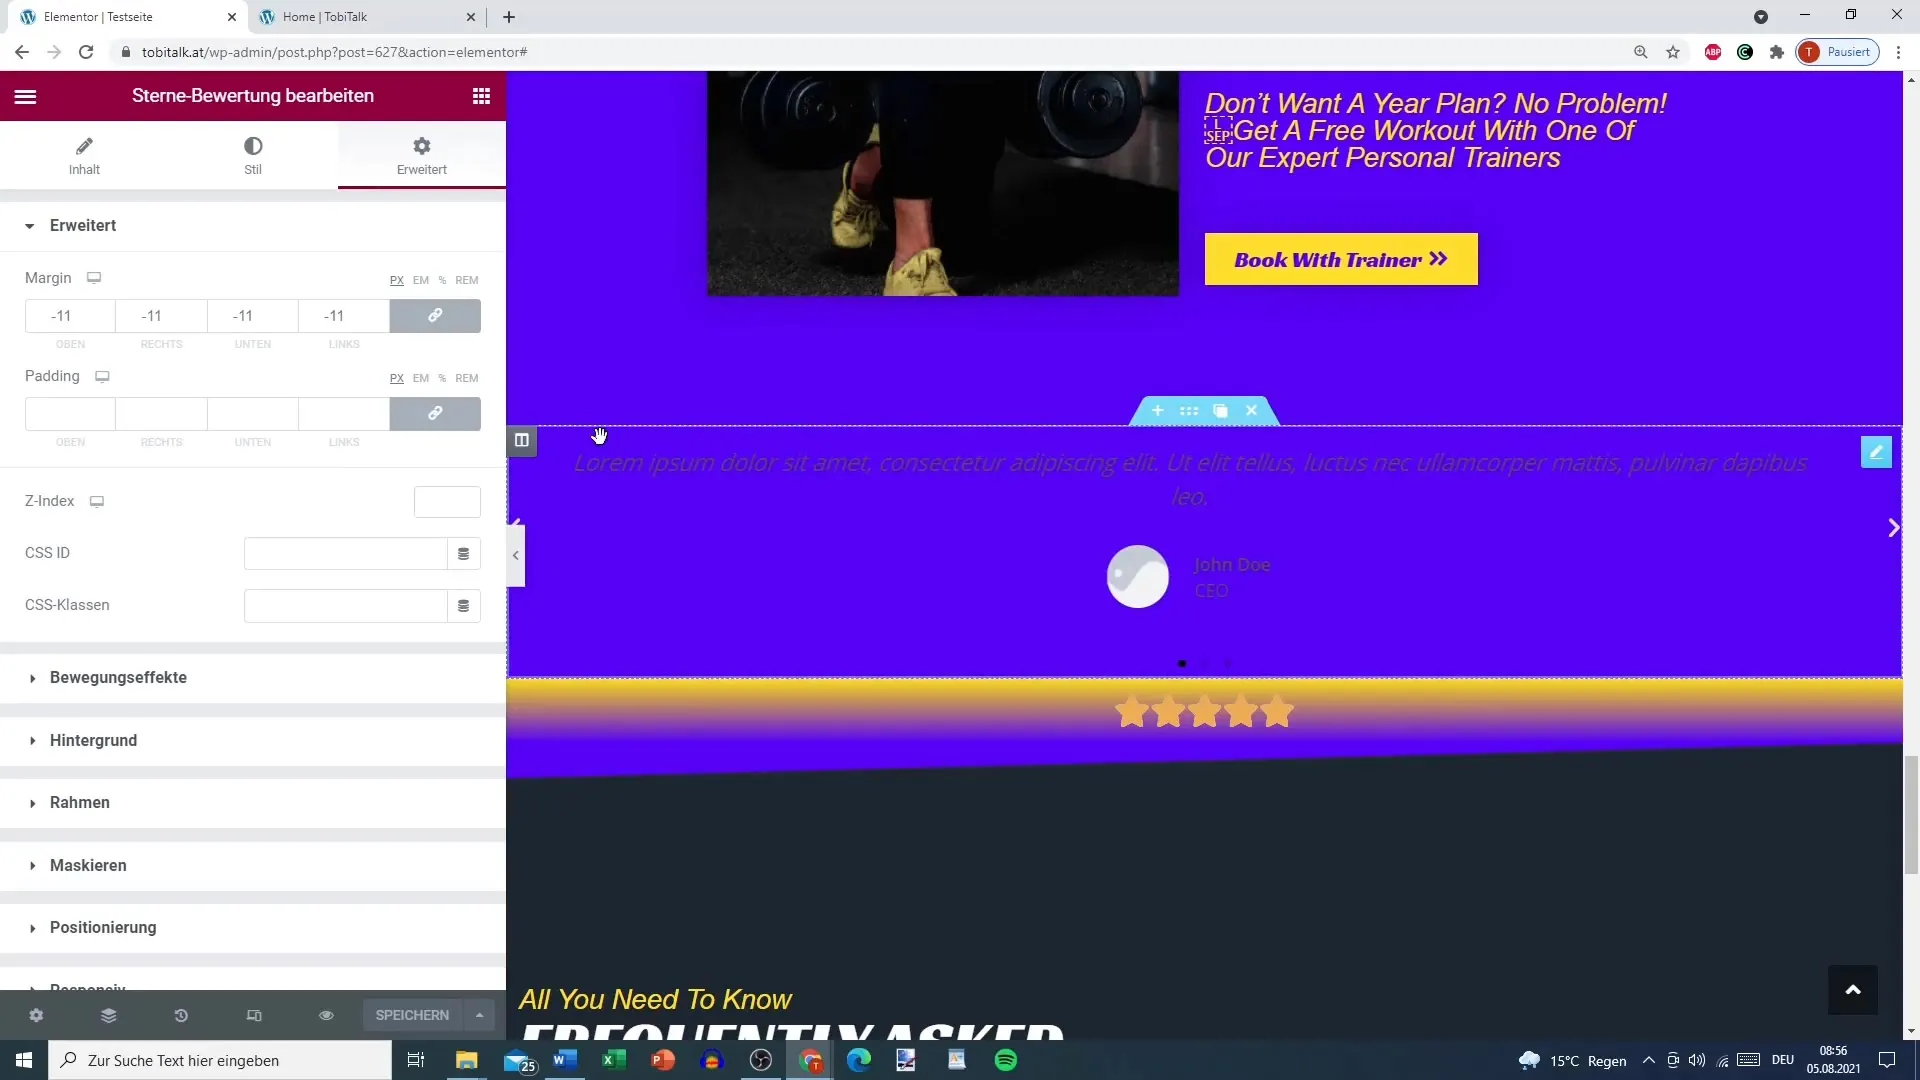Select EM unit for Margin
The height and width of the screenshot is (1080, 1920).
point(421,280)
